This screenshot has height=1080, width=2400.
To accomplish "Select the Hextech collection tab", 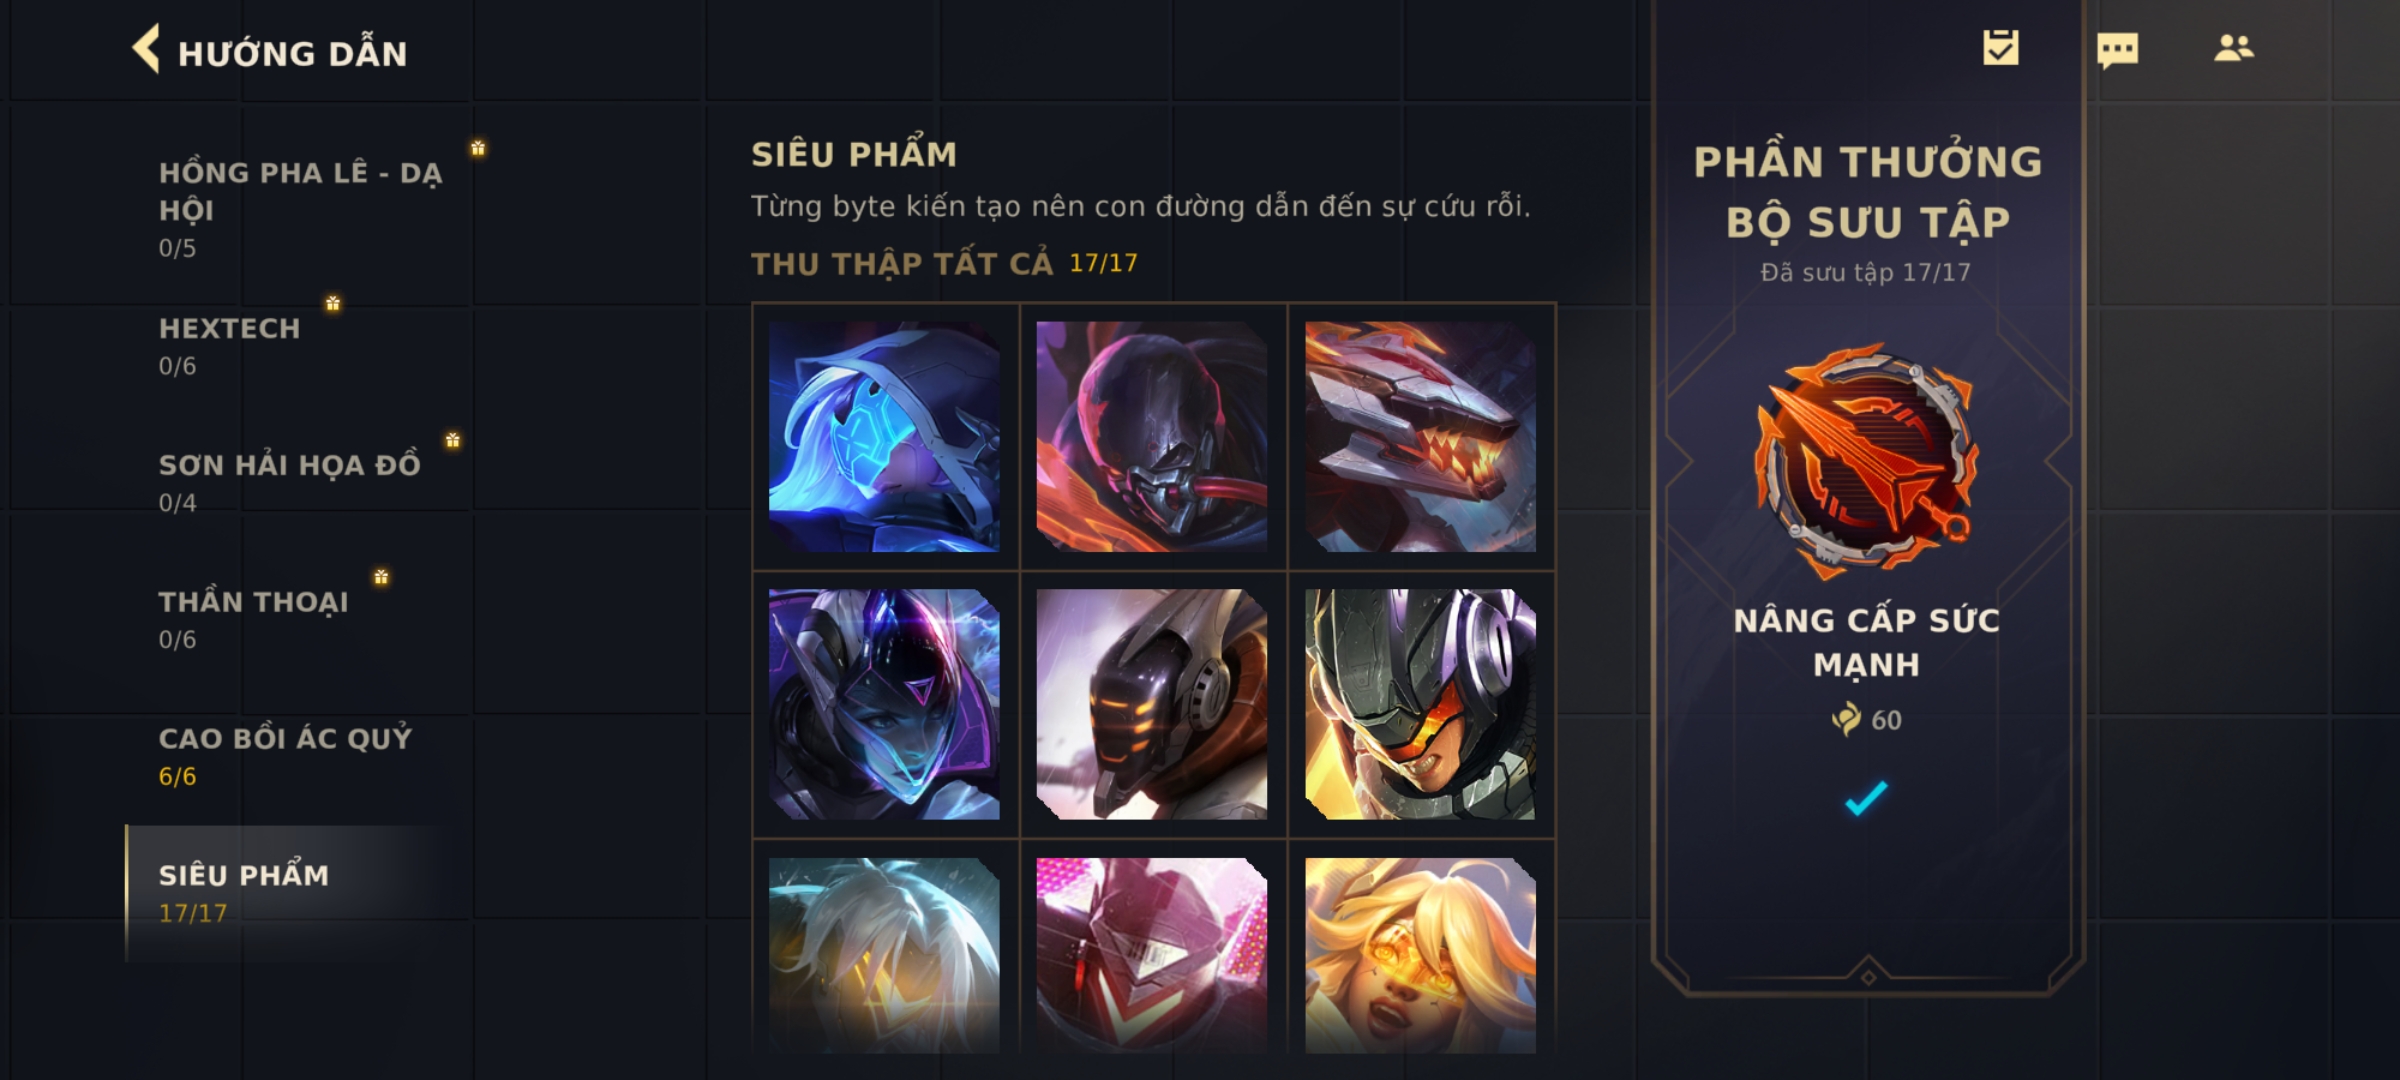I will tap(300, 346).
